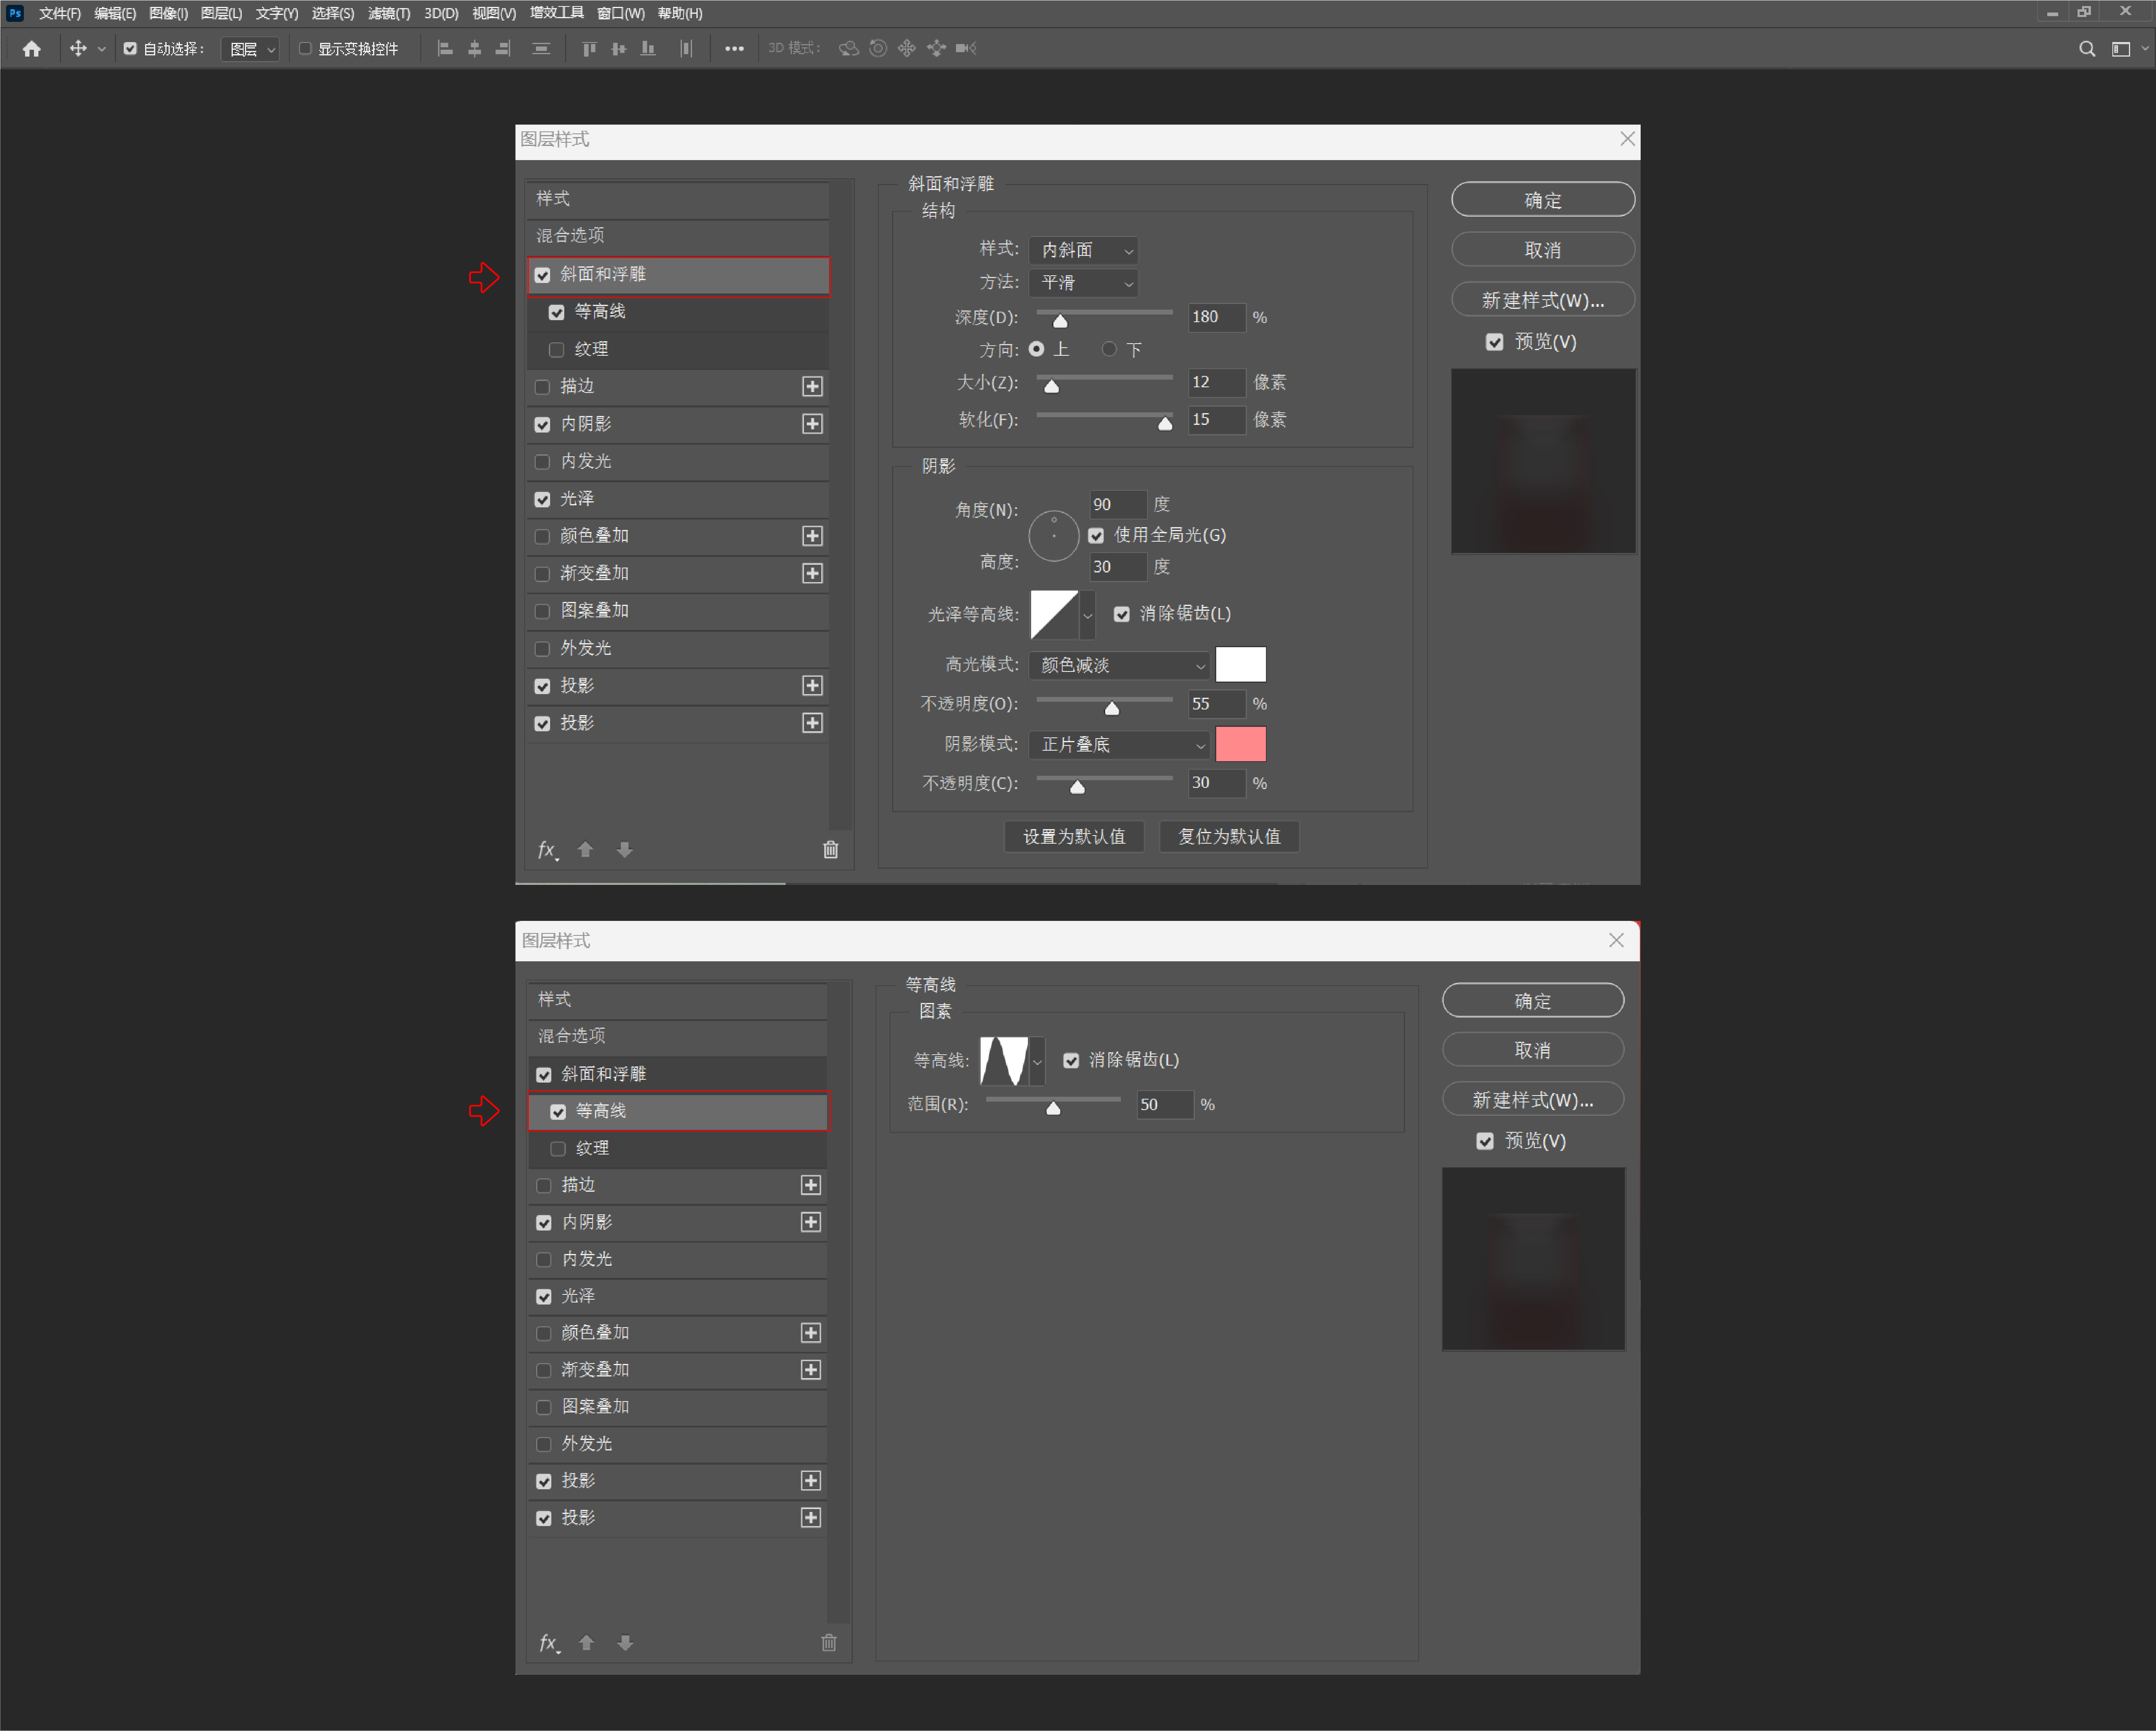Click move effect down arrow in 斜面和浮雕 dialog
2156x1731 pixels.
pos(625,850)
